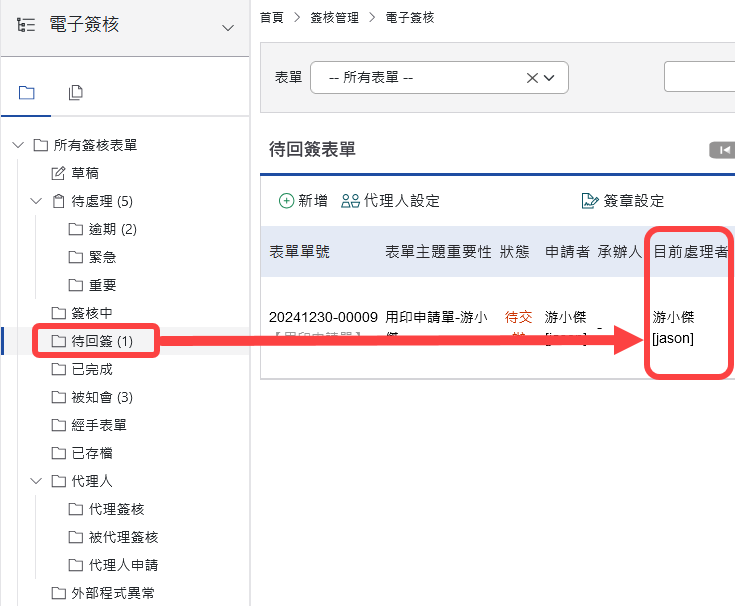Image resolution: width=735 pixels, height=606 pixels.
Task: Select the 緊急 folder label
Action: coord(102,257)
